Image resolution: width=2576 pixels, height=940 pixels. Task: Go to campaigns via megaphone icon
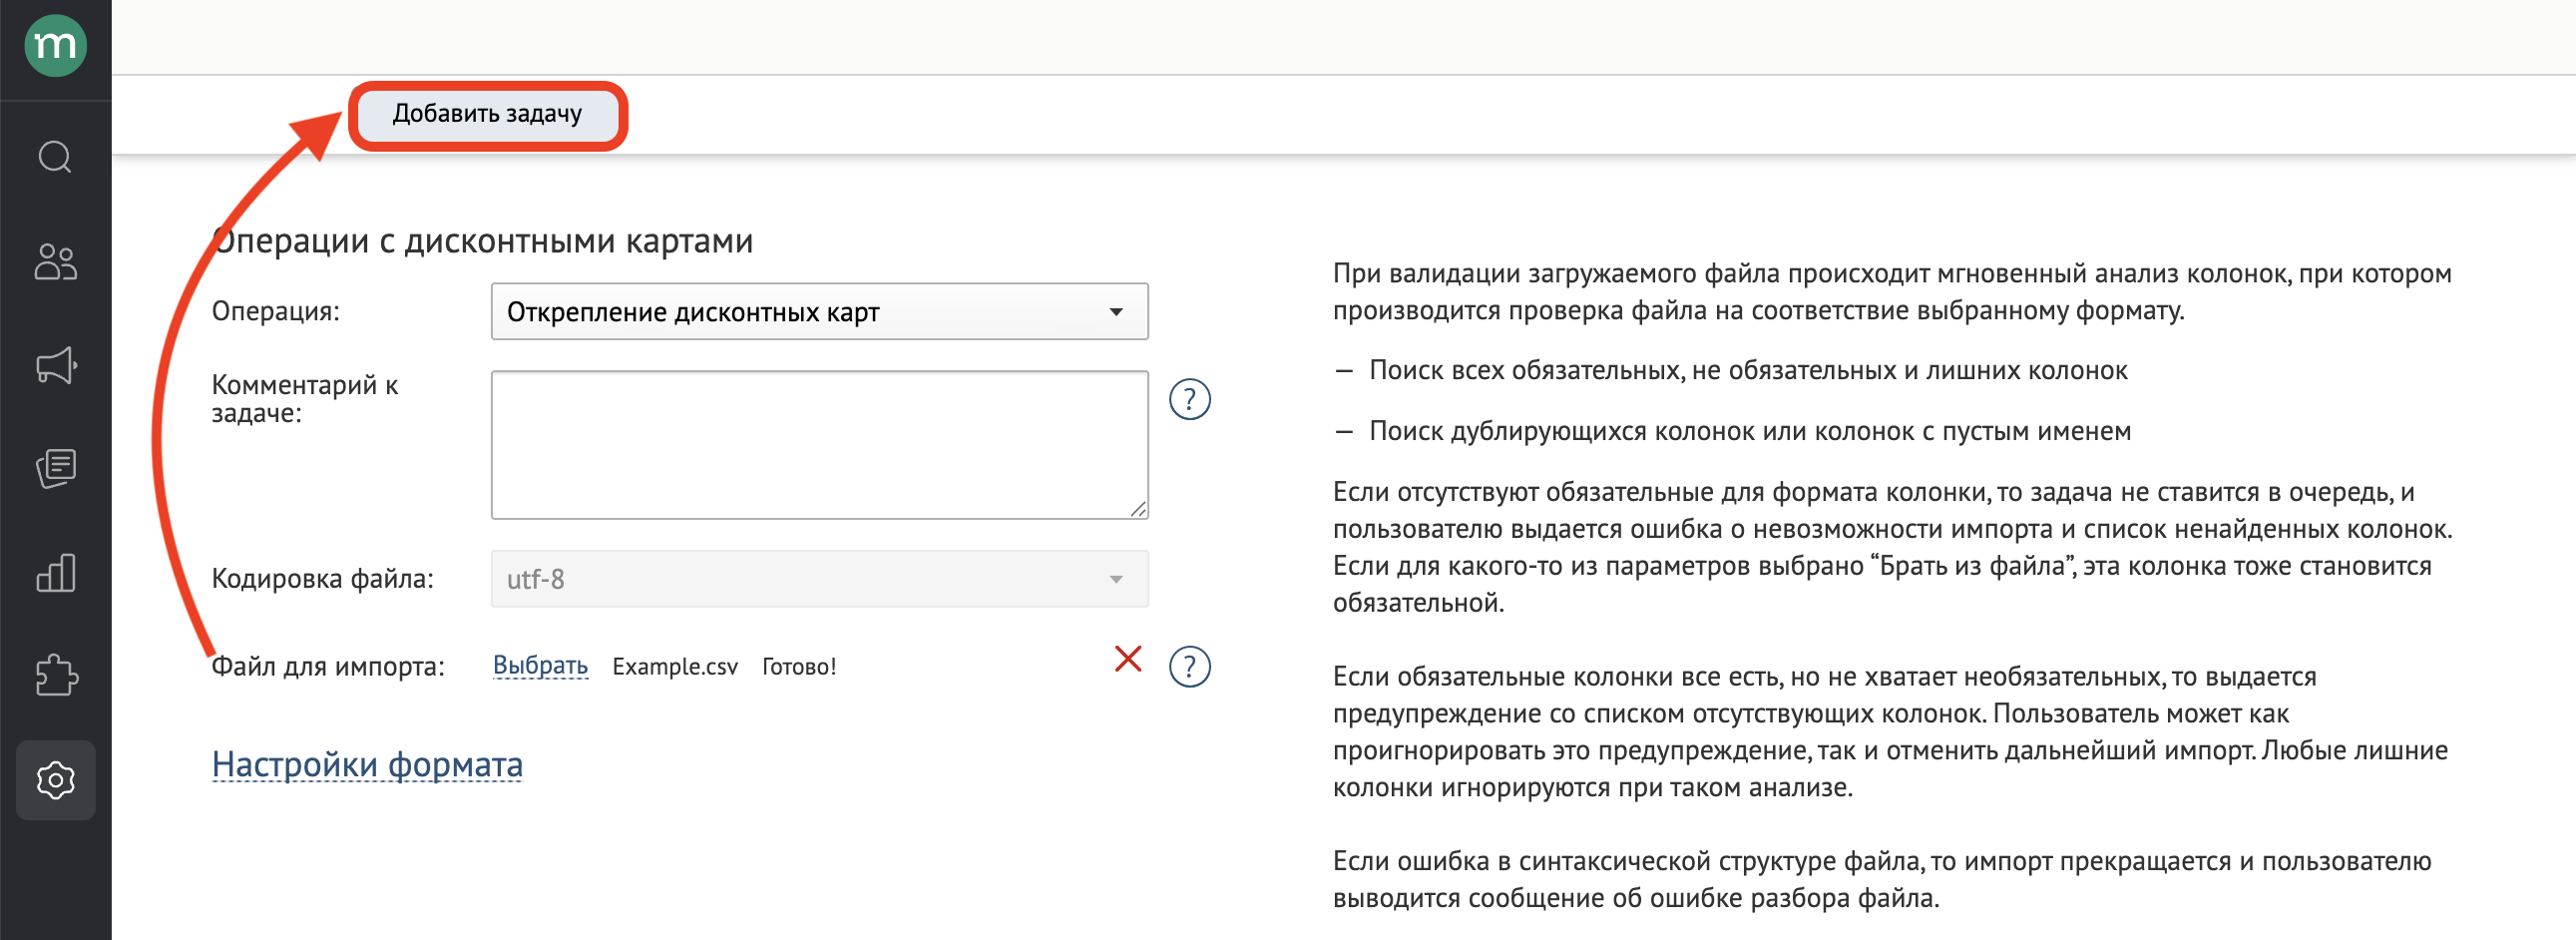pyautogui.click(x=55, y=366)
